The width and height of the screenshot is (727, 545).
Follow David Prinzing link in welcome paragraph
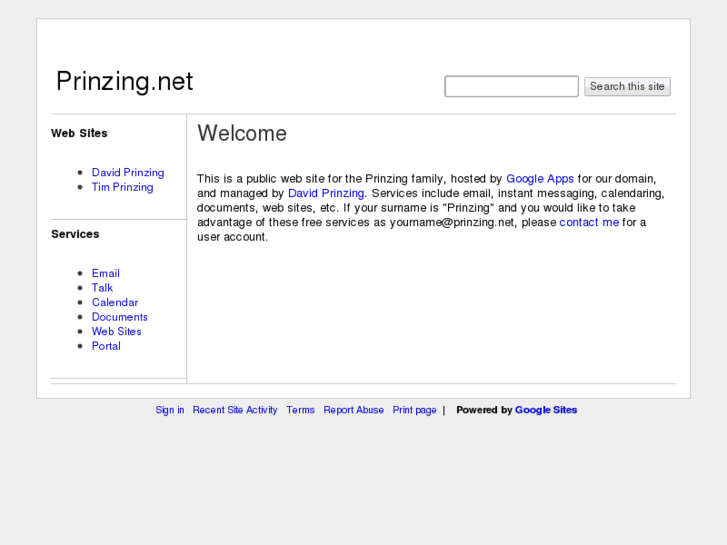tap(326, 193)
